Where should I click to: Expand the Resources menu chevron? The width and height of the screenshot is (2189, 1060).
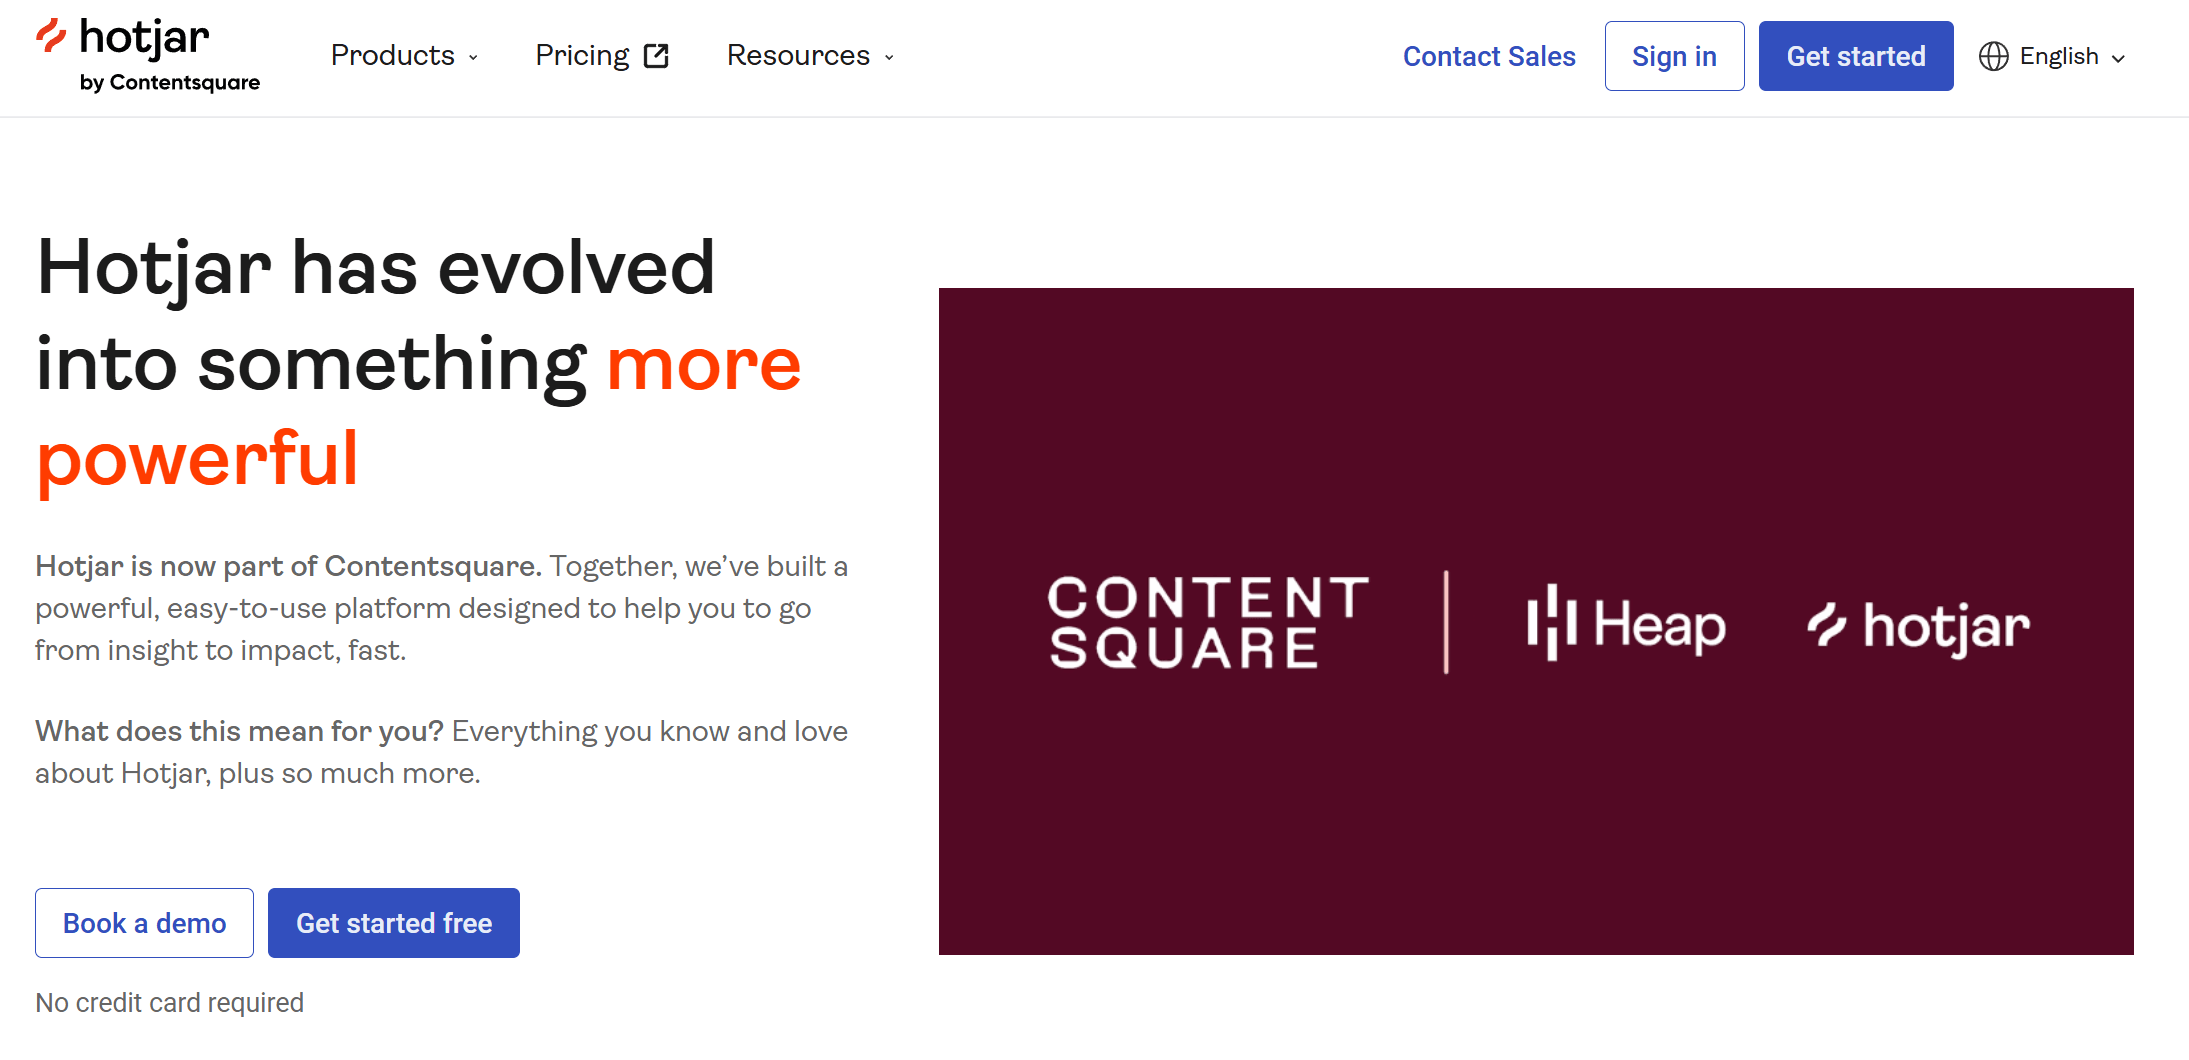[889, 58]
